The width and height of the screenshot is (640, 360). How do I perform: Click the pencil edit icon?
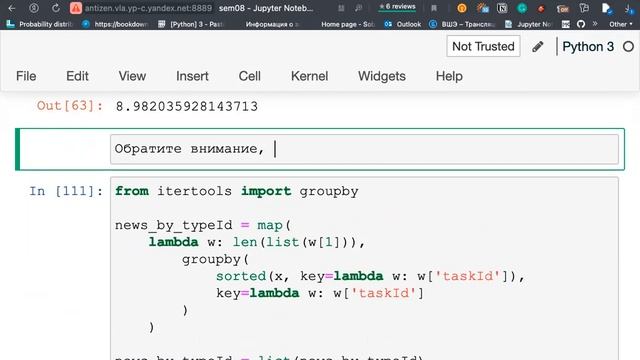pyautogui.click(x=538, y=47)
